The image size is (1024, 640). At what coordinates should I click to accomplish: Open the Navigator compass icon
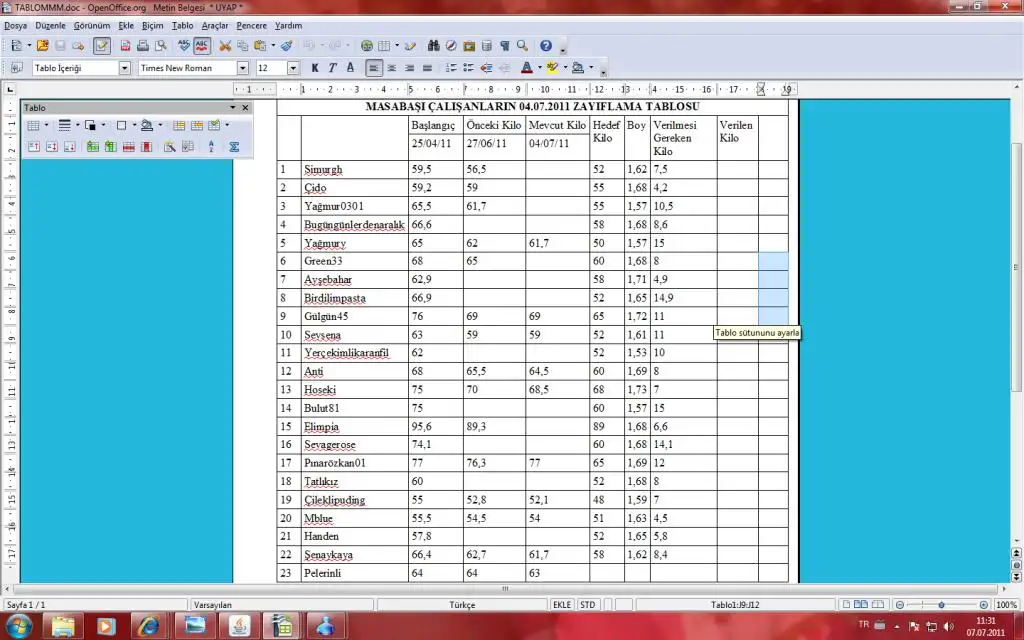point(452,46)
